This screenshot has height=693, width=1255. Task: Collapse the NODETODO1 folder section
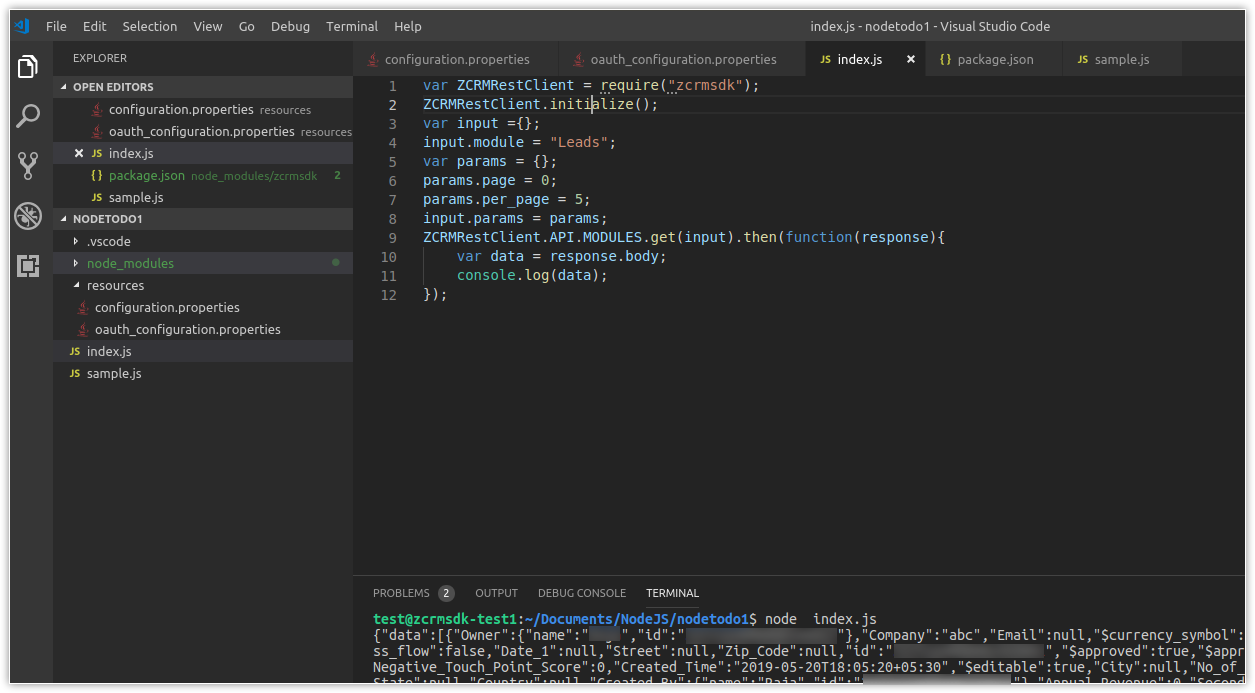(x=66, y=219)
